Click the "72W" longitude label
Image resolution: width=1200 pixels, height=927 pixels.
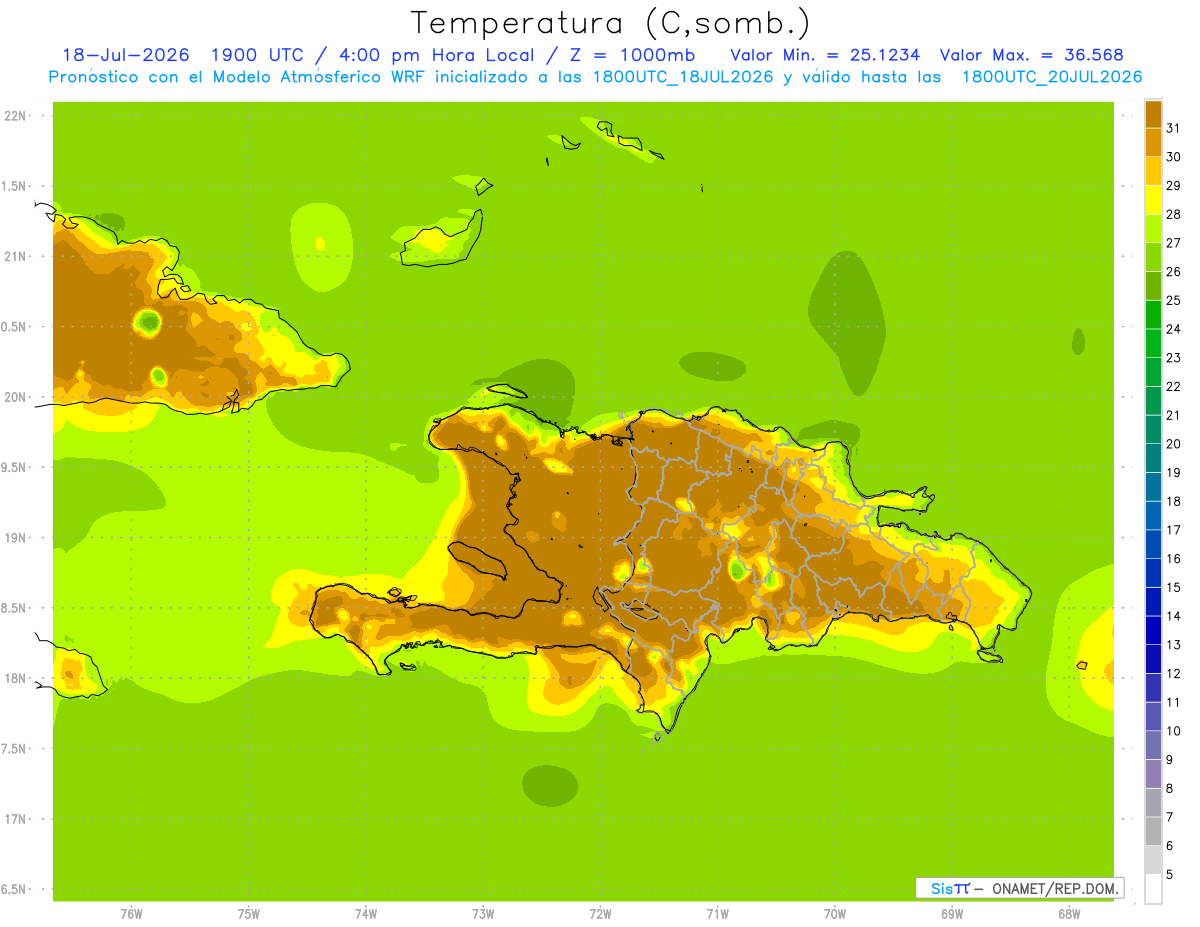click(600, 914)
